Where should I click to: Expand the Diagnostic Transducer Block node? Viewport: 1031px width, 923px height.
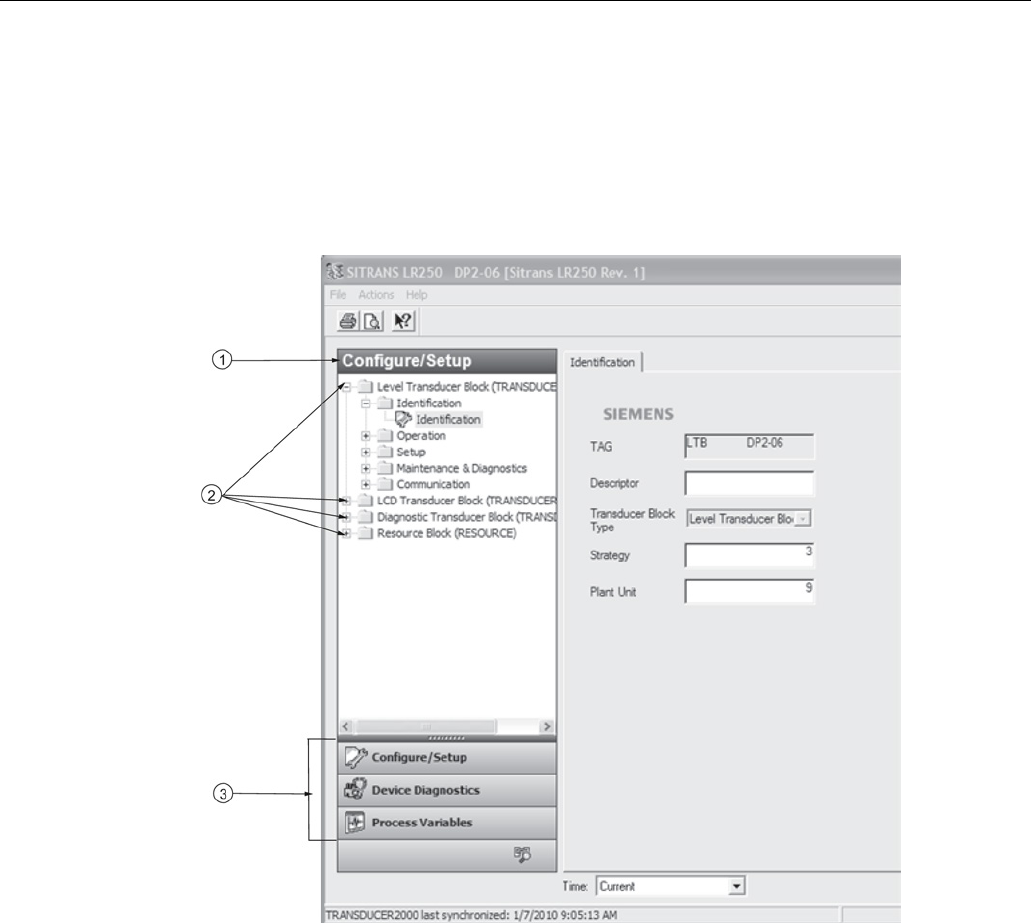point(347,517)
